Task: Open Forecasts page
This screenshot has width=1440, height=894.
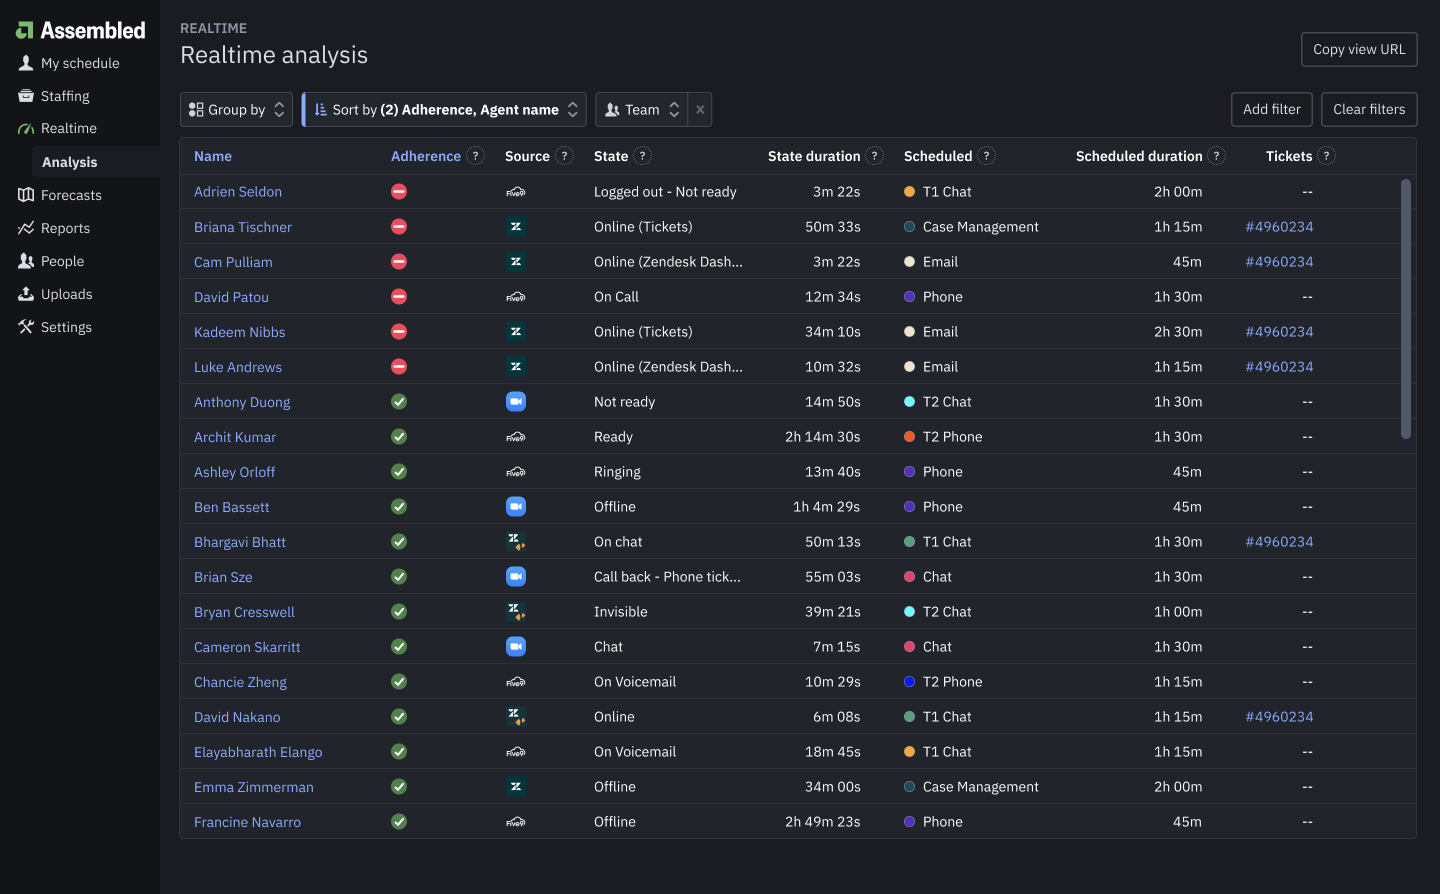Action: point(71,195)
